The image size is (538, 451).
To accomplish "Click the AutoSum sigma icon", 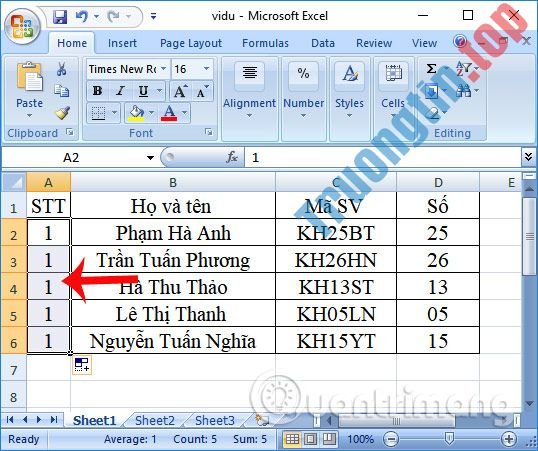I will pos(432,69).
